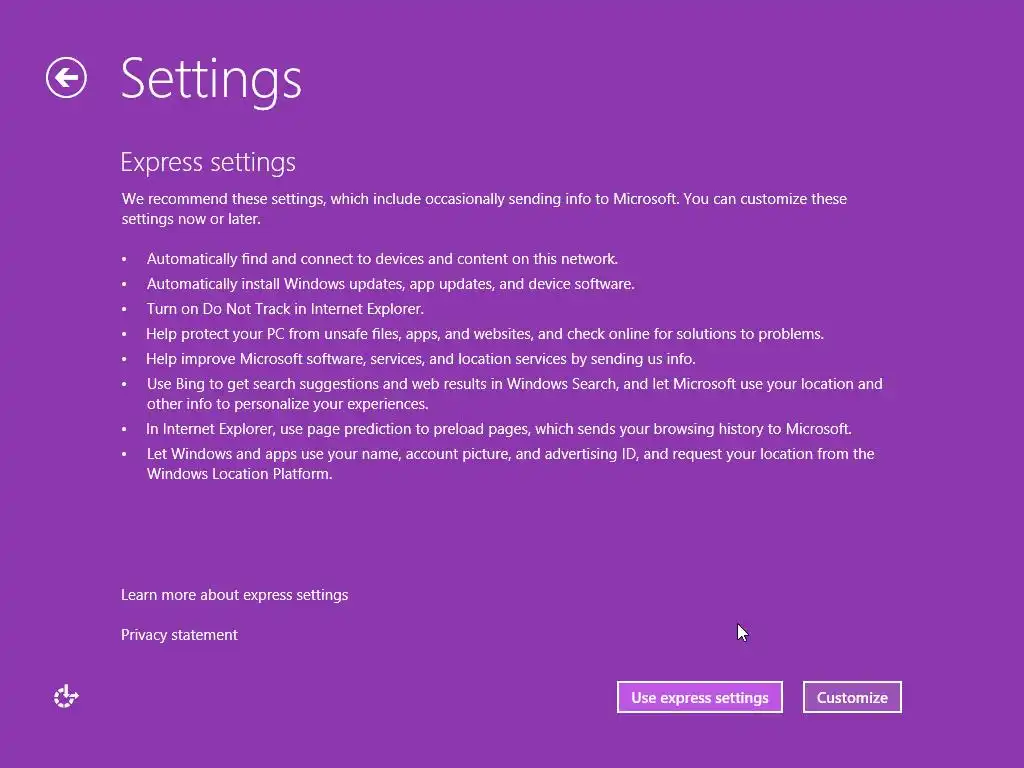The width and height of the screenshot is (1024, 768).
Task: Click the 'We recommend these settings' paragraph
Action: click(x=484, y=208)
